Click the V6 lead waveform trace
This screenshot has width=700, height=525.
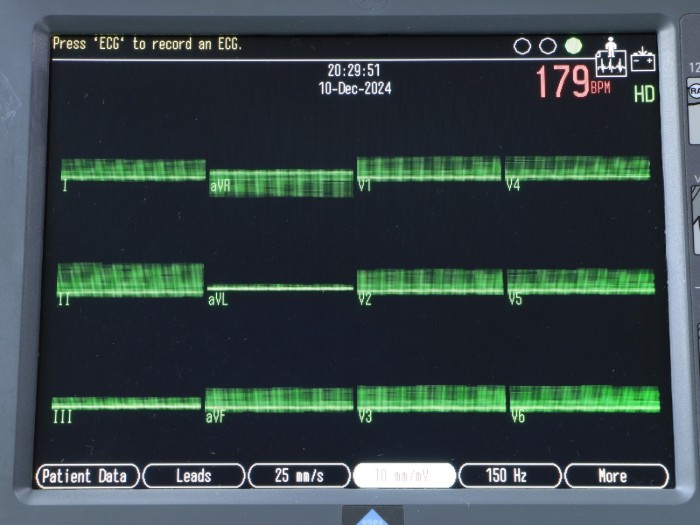pos(584,399)
